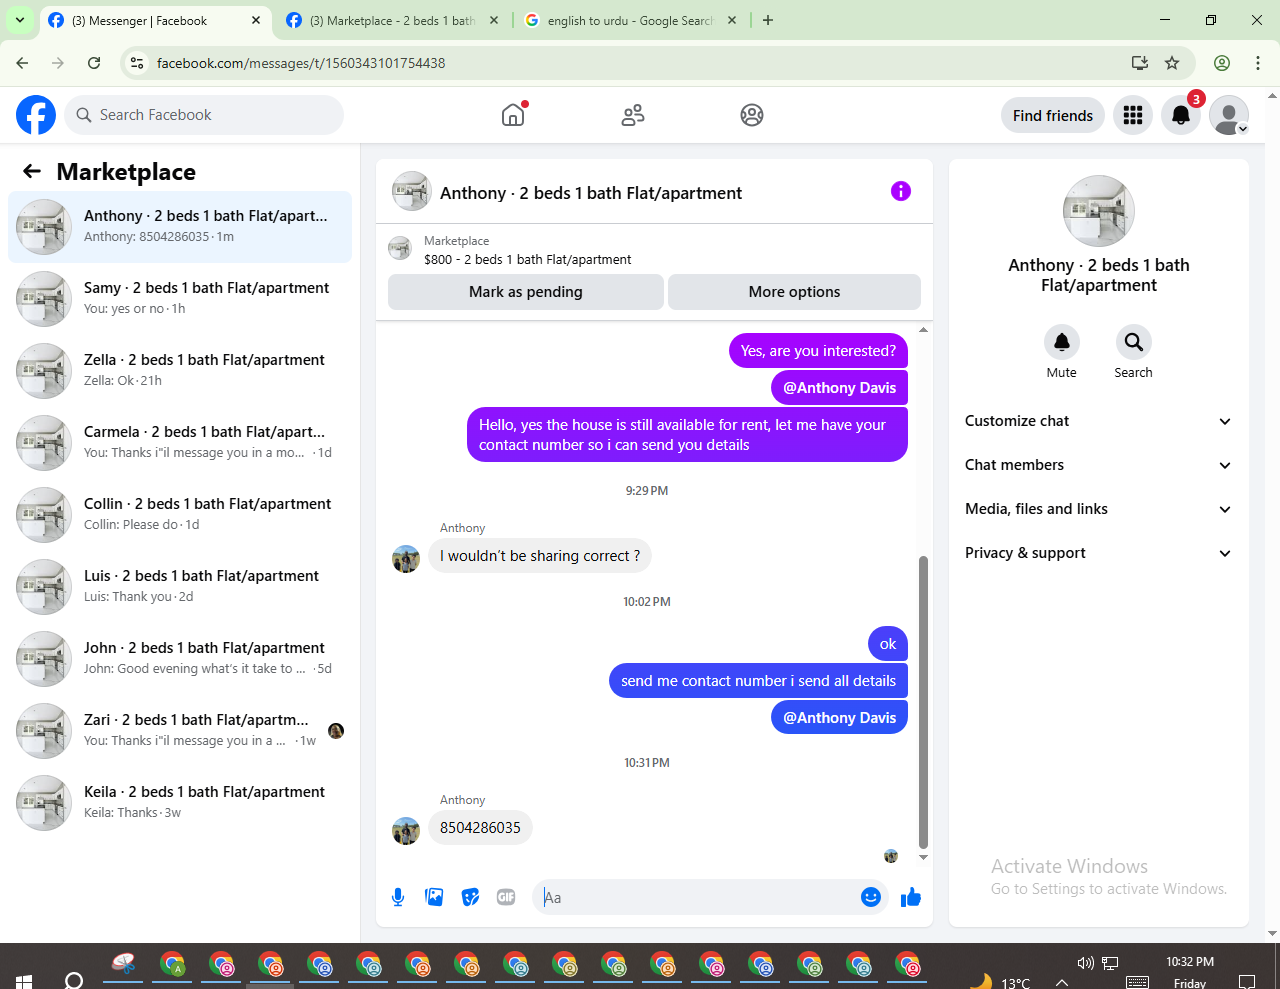The width and height of the screenshot is (1280, 989).
Task: View site information icon in address bar
Action: 138,63
